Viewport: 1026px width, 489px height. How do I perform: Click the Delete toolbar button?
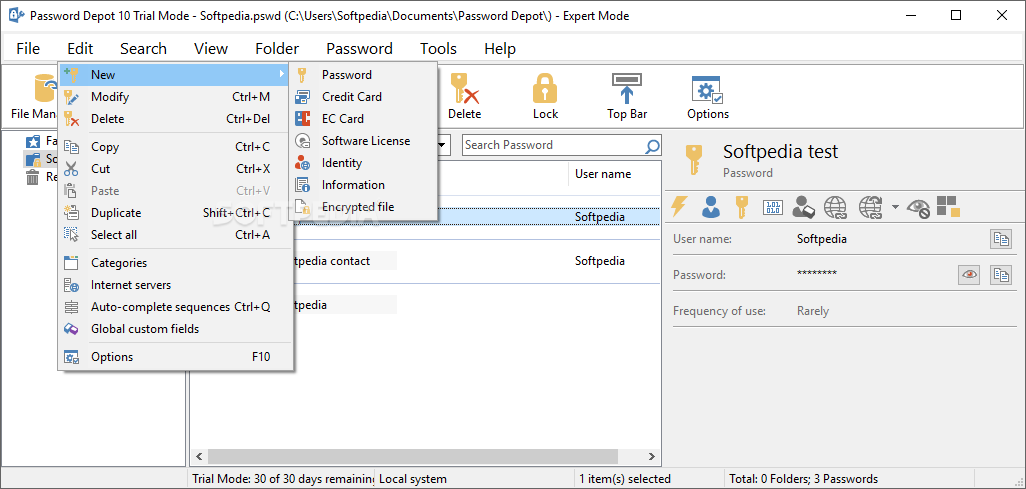coord(465,96)
